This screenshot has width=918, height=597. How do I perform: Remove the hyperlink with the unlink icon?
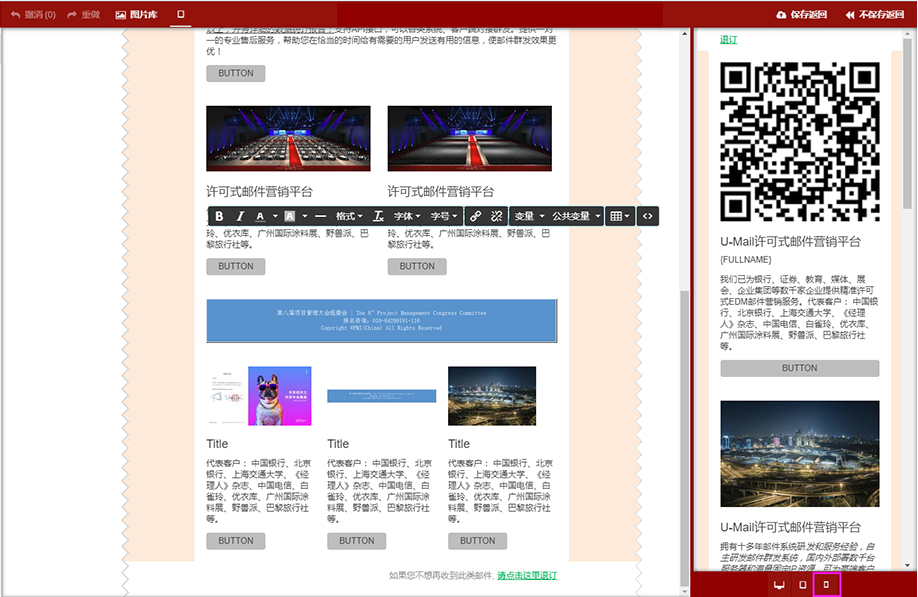pos(496,216)
